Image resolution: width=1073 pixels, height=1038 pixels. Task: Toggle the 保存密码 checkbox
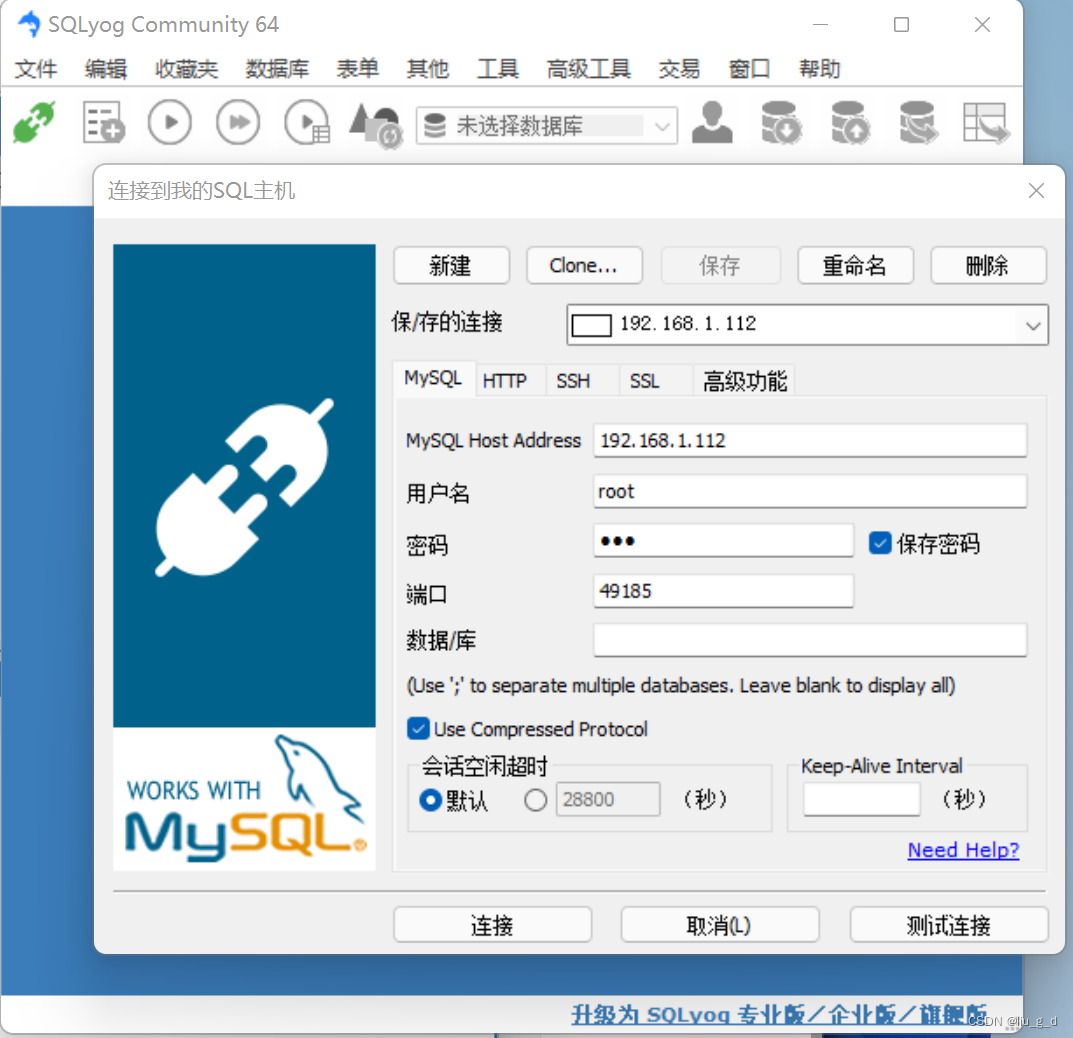pyautogui.click(x=879, y=543)
